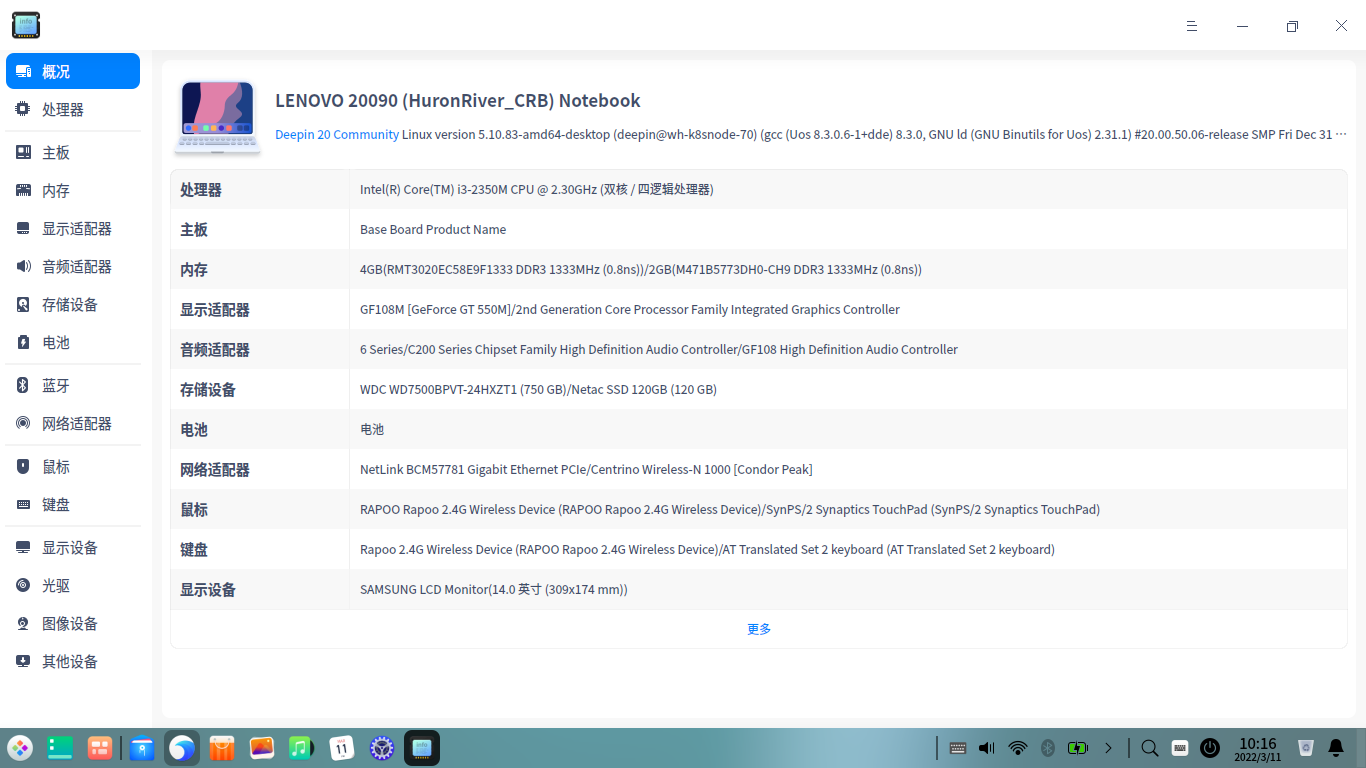Show 内存 memory details from the sidebar
Image resolution: width=1366 pixels, height=768 pixels.
pos(73,190)
